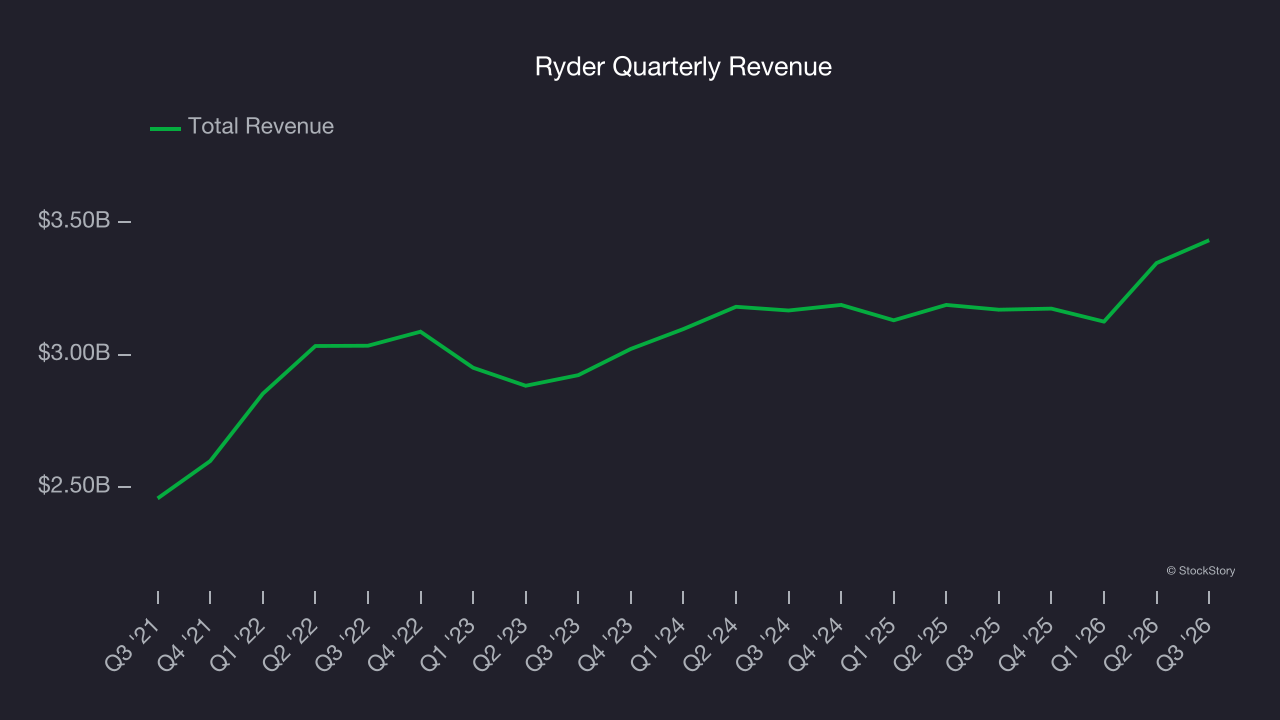Image resolution: width=1280 pixels, height=720 pixels.
Task: Click the Q2 '25 x-axis label
Action: coord(920,644)
